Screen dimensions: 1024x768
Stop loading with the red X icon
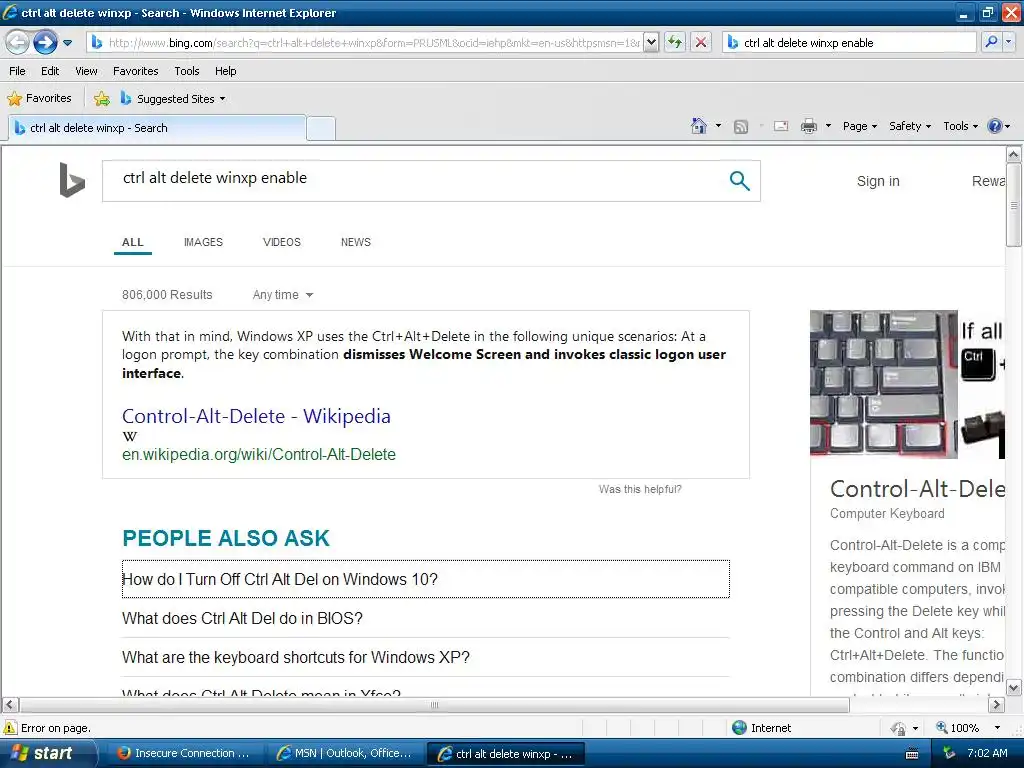click(701, 42)
